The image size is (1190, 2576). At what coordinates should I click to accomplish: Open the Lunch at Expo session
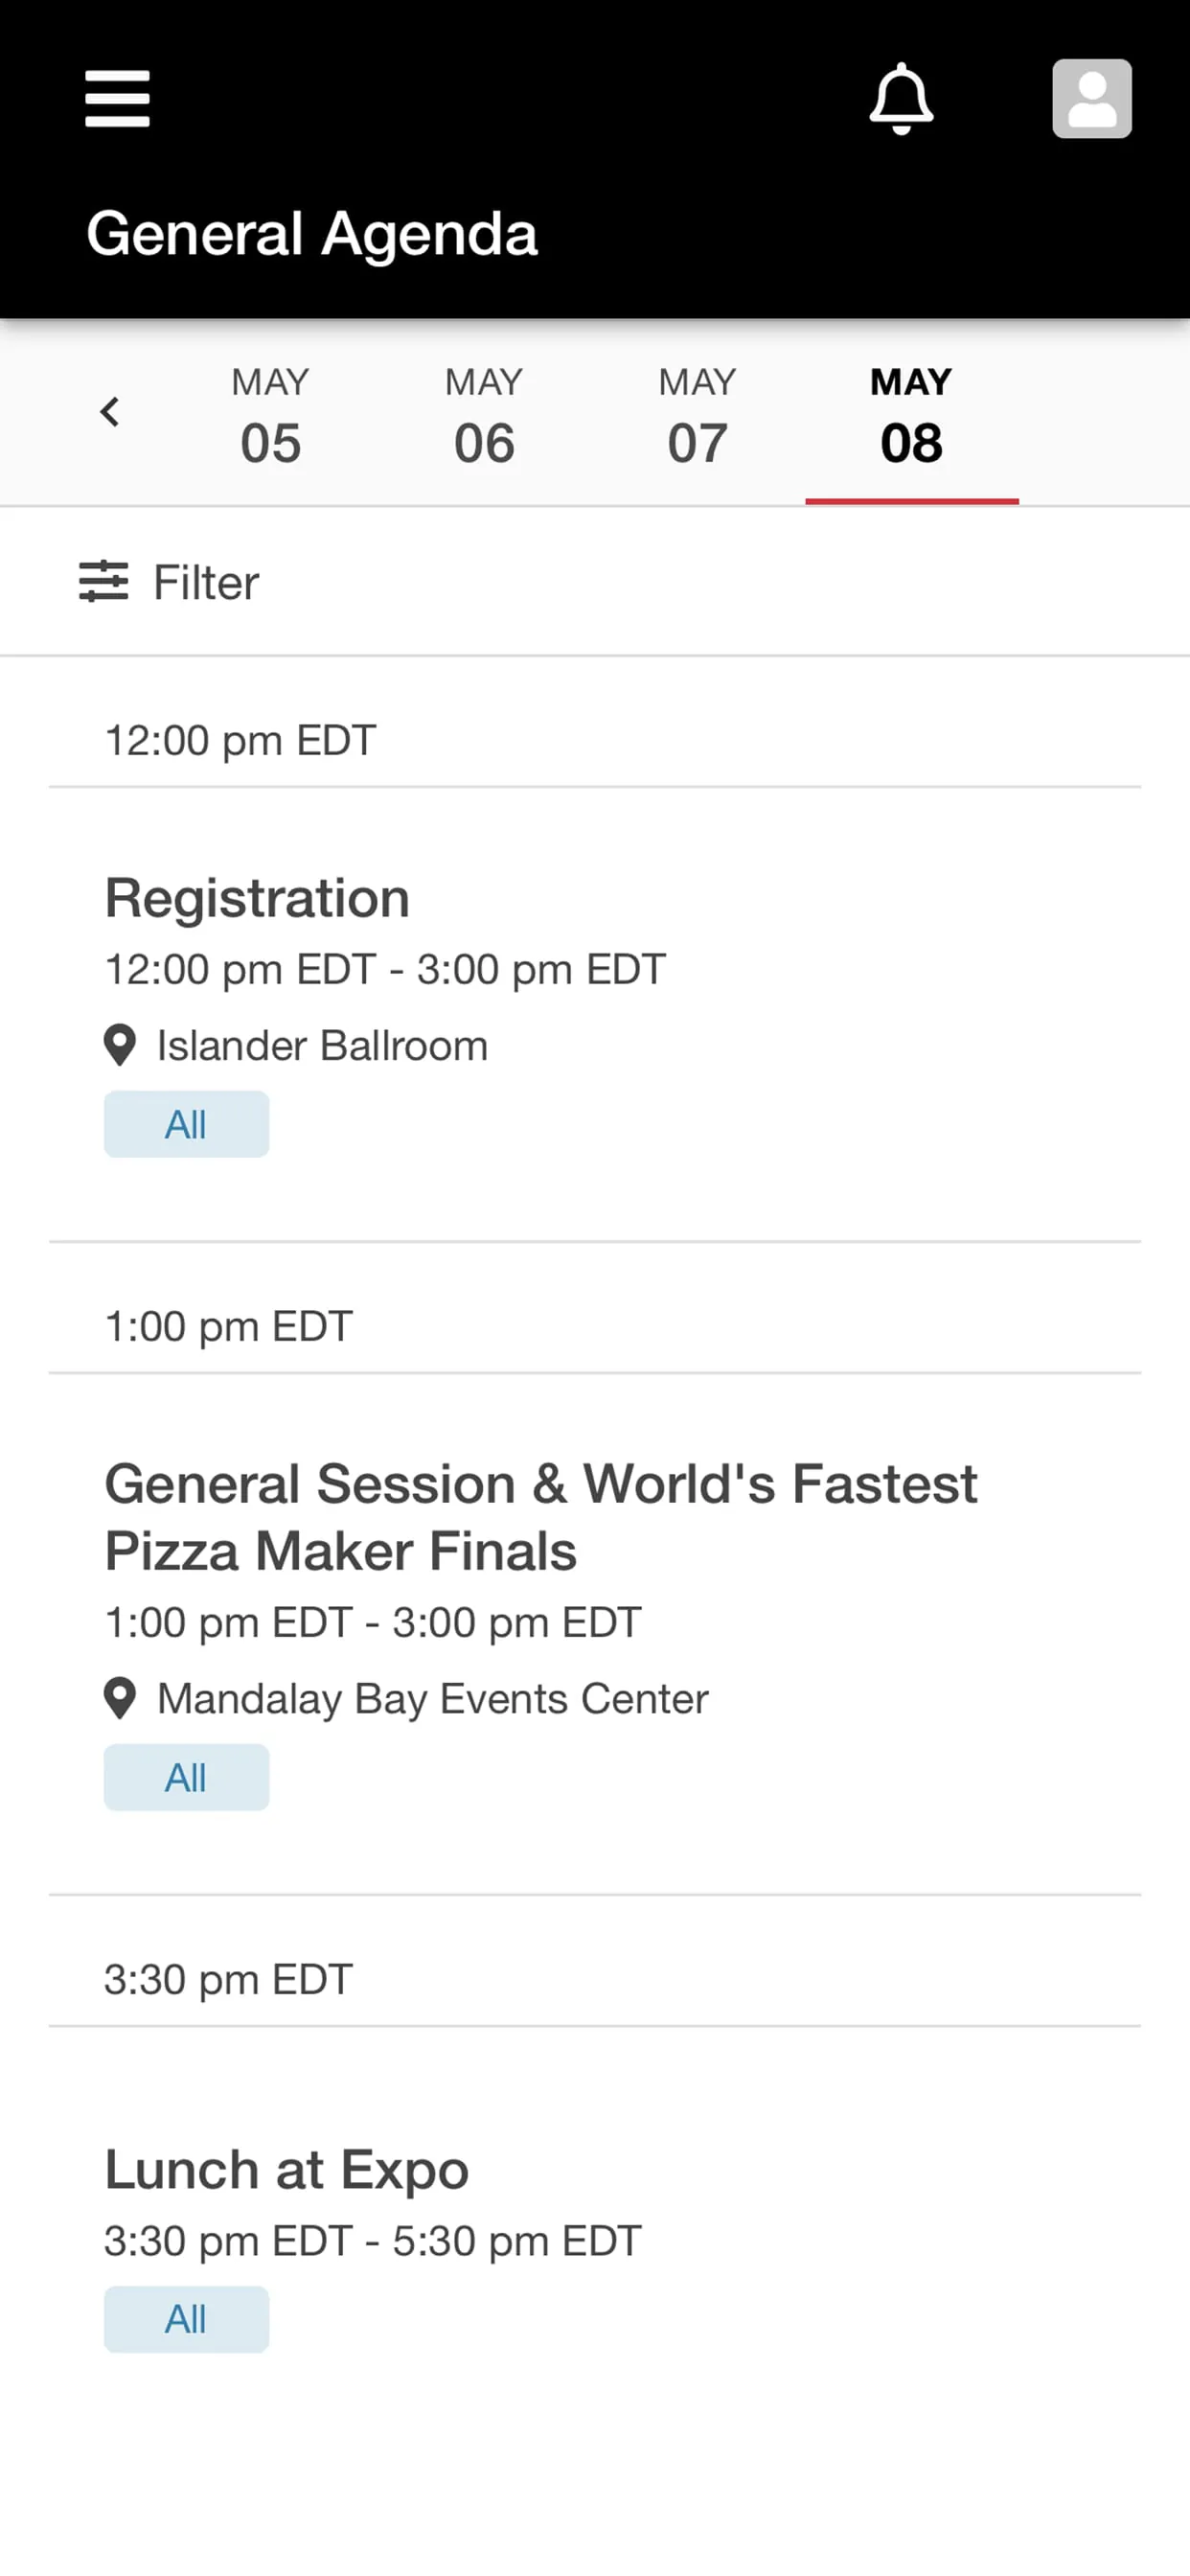click(x=287, y=2170)
